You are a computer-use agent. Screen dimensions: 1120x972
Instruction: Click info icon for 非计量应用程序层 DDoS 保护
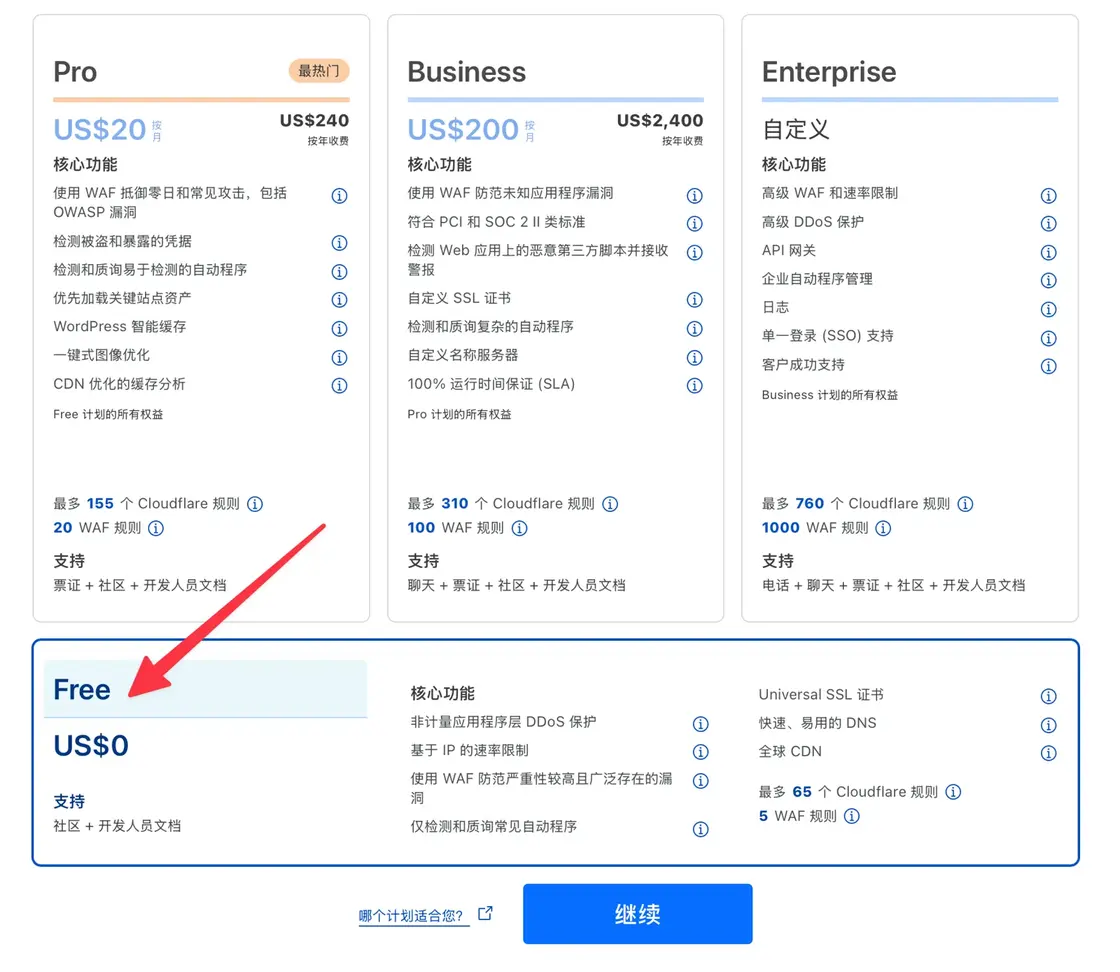pyautogui.click(x=701, y=724)
